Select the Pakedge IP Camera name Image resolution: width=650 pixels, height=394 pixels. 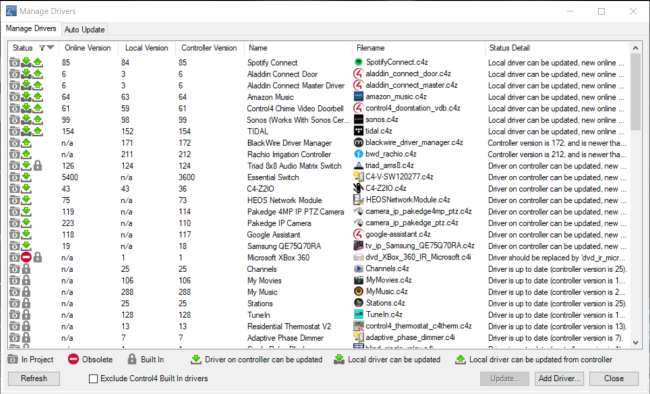279,223
